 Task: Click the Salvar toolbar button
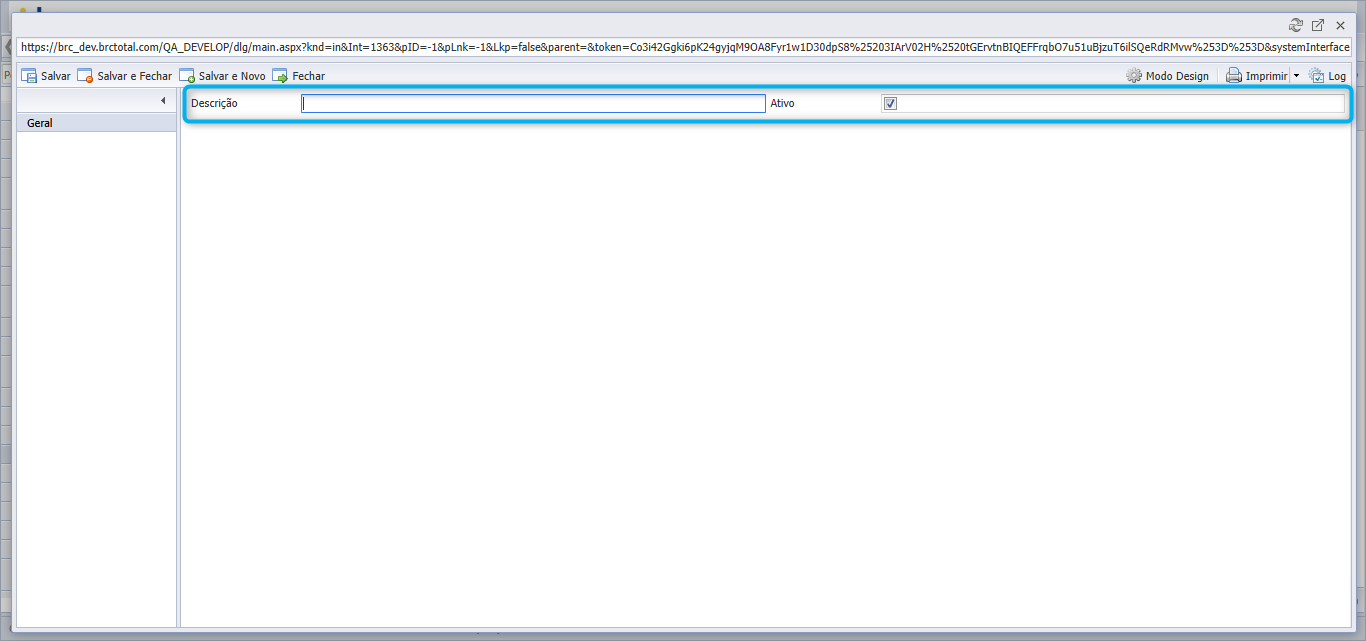pos(46,76)
